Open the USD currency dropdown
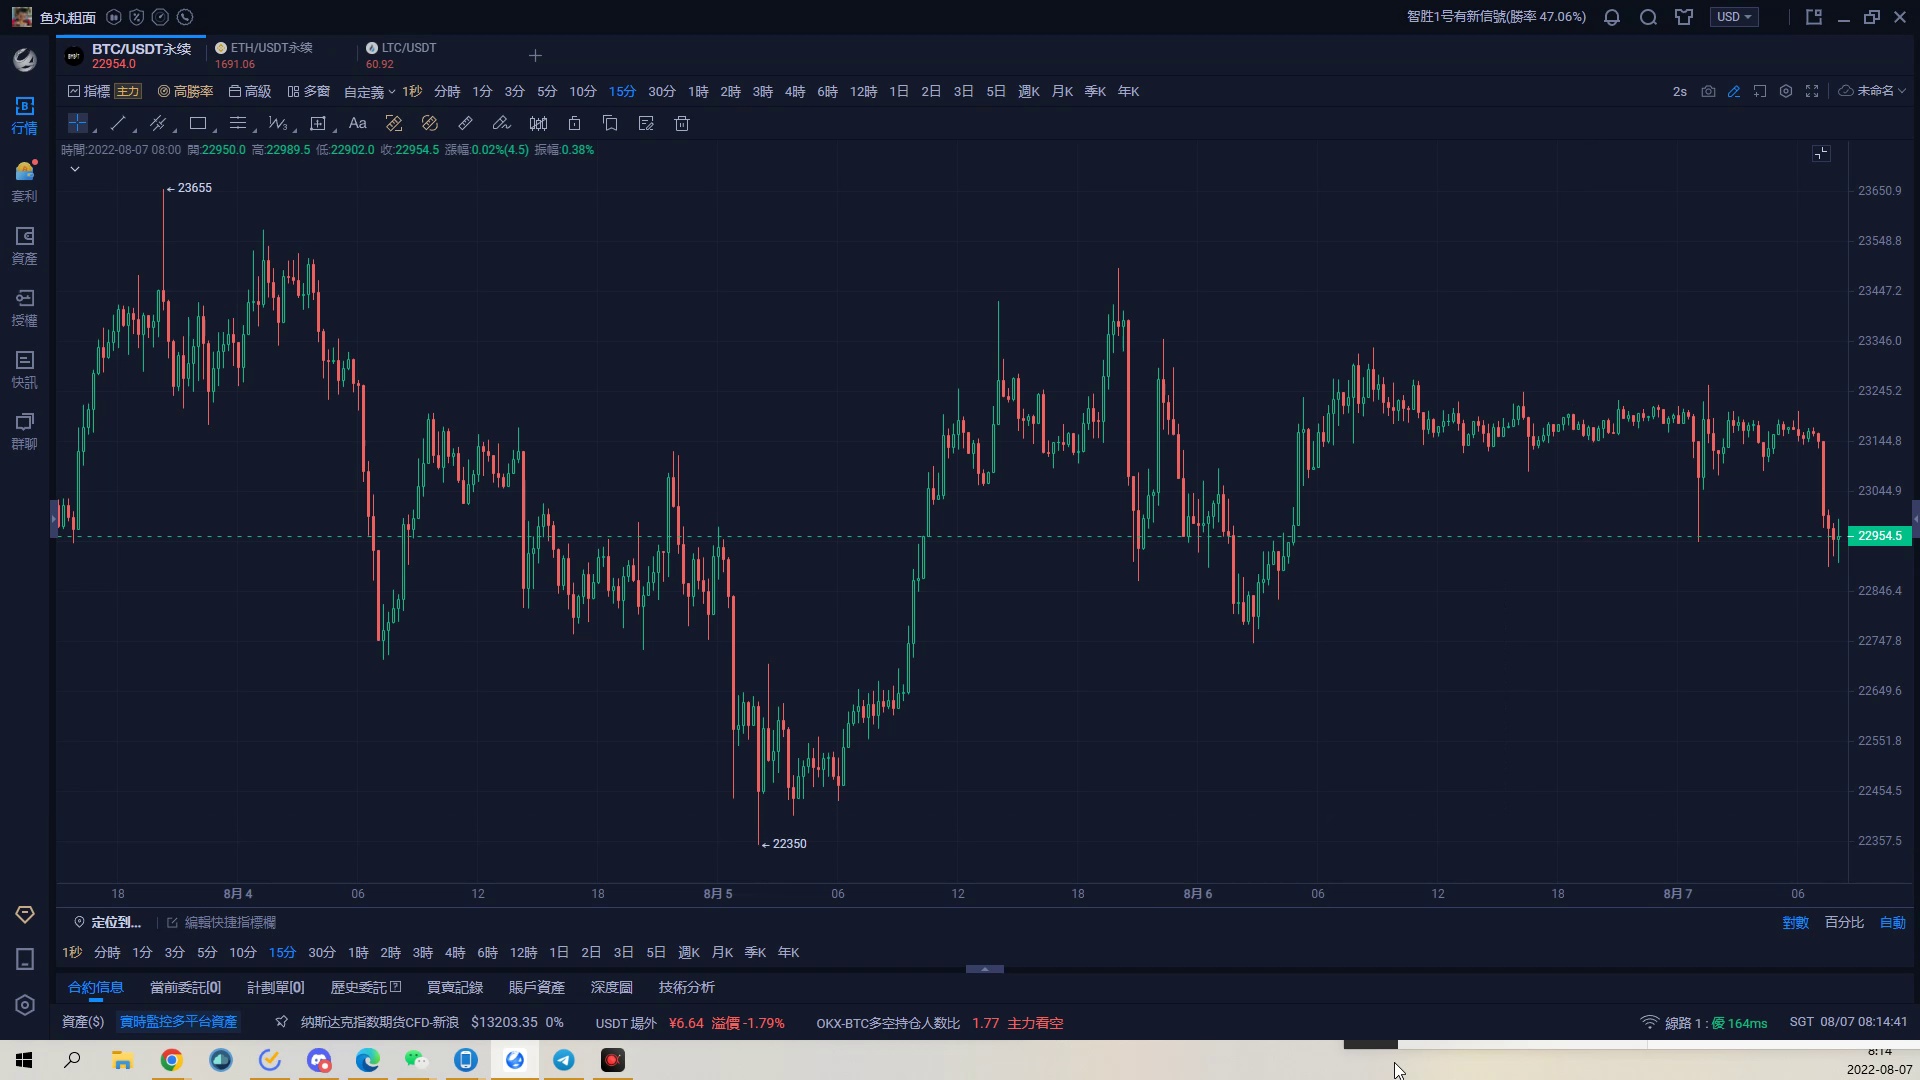Image resolution: width=1920 pixels, height=1080 pixels. [1734, 17]
